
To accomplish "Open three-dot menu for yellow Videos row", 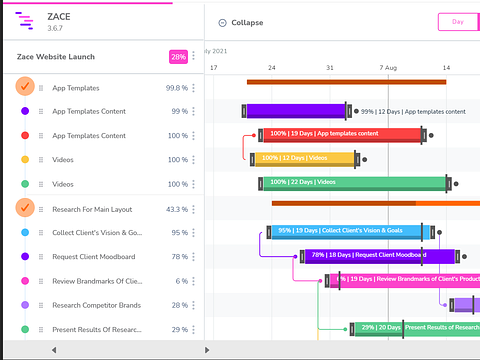I will [x=194, y=160].
